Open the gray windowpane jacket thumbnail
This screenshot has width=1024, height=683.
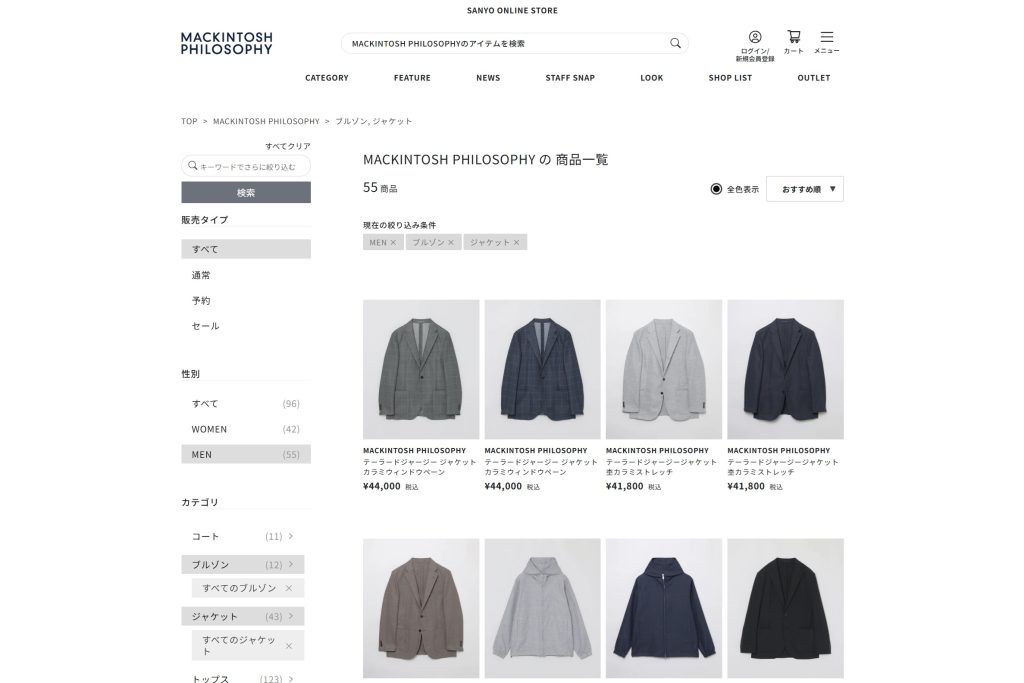point(421,370)
